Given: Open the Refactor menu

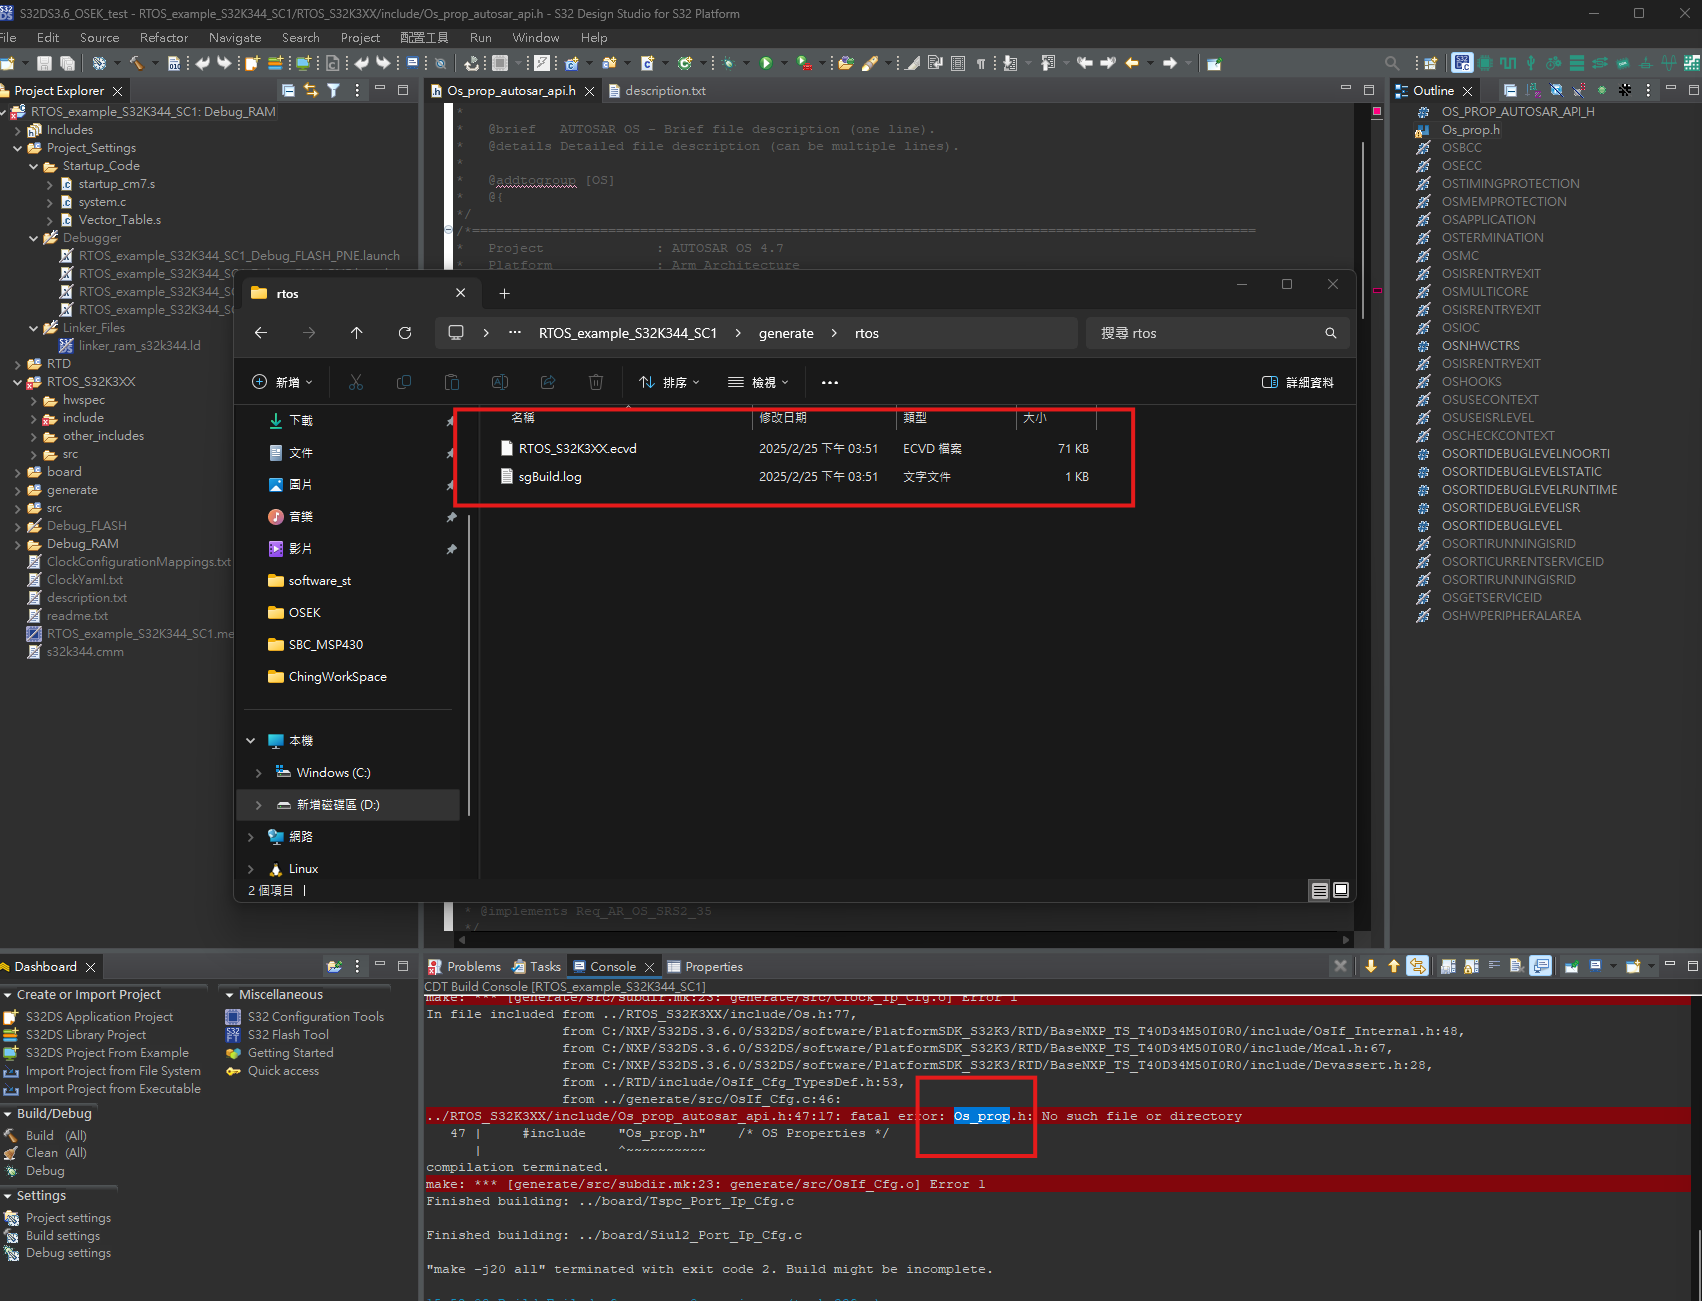Looking at the screenshot, I should click(163, 37).
